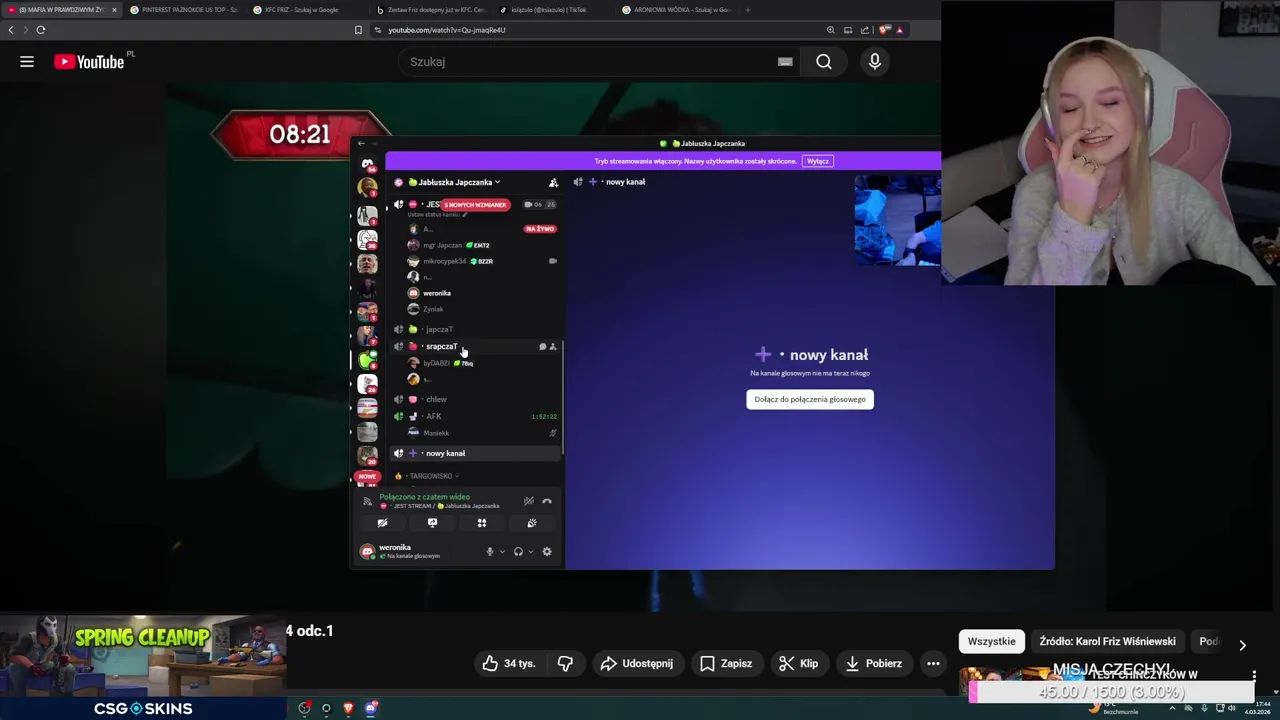
Task: Toggle Discord noise suppression
Action: coord(528,501)
